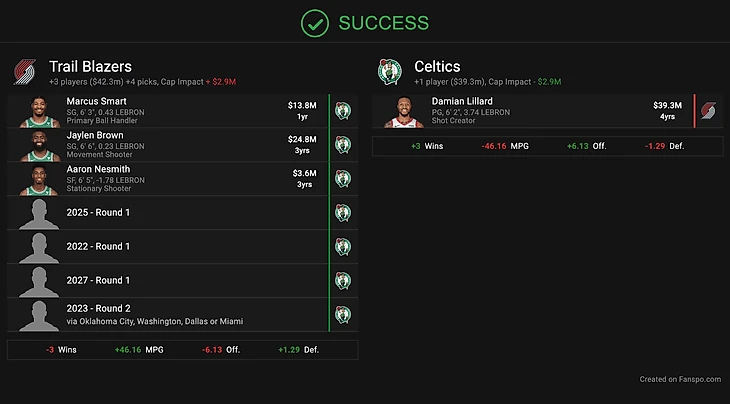Click the Trail Blazers +46.16 MPG stat
730x404 pixels.
pos(139,350)
